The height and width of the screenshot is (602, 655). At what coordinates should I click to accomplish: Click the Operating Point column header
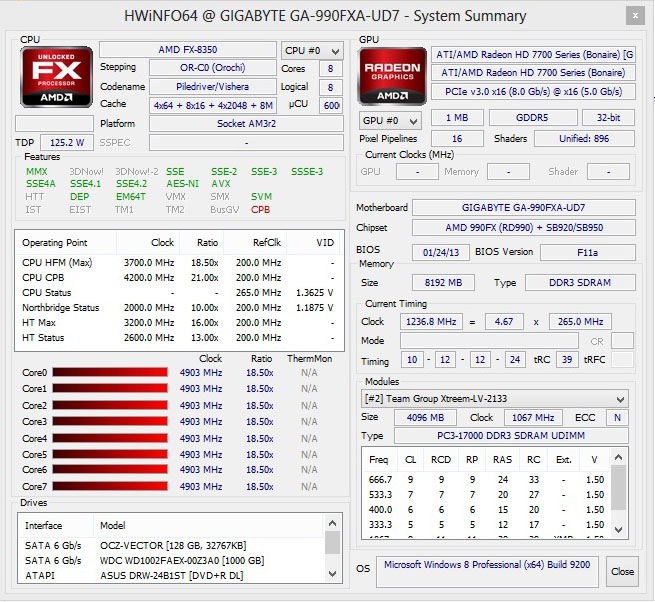click(66, 243)
